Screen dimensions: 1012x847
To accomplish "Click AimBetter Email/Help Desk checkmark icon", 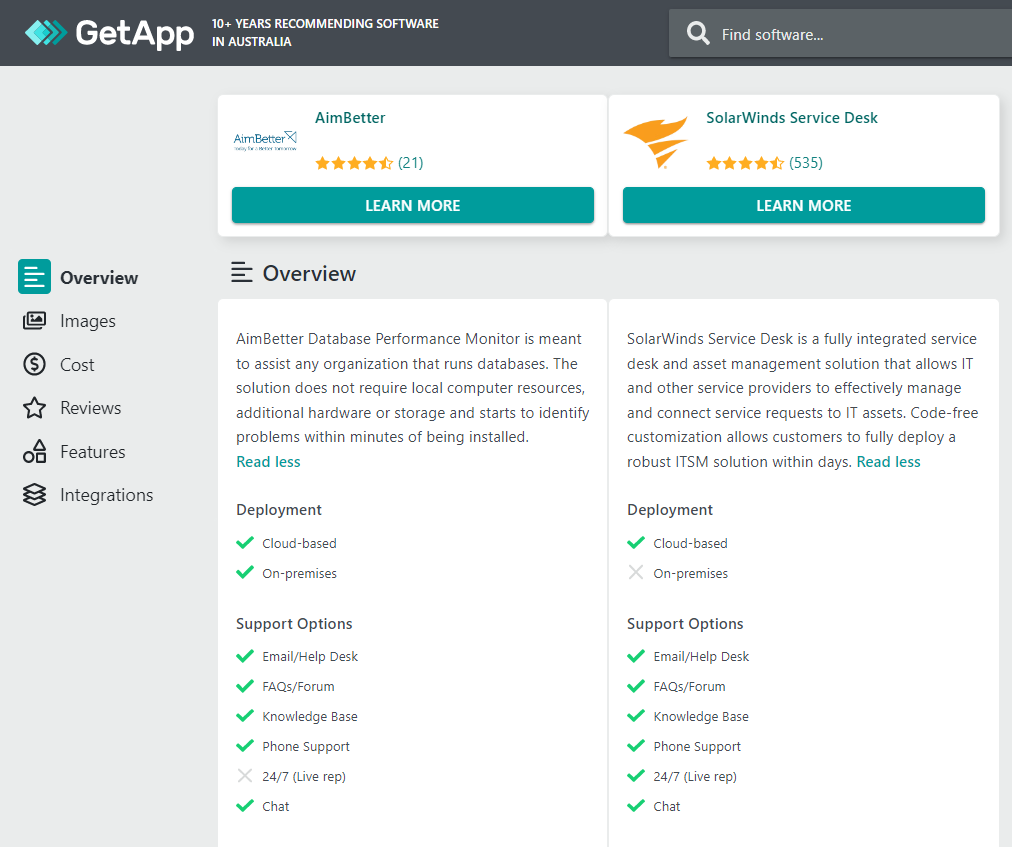I will (245, 657).
